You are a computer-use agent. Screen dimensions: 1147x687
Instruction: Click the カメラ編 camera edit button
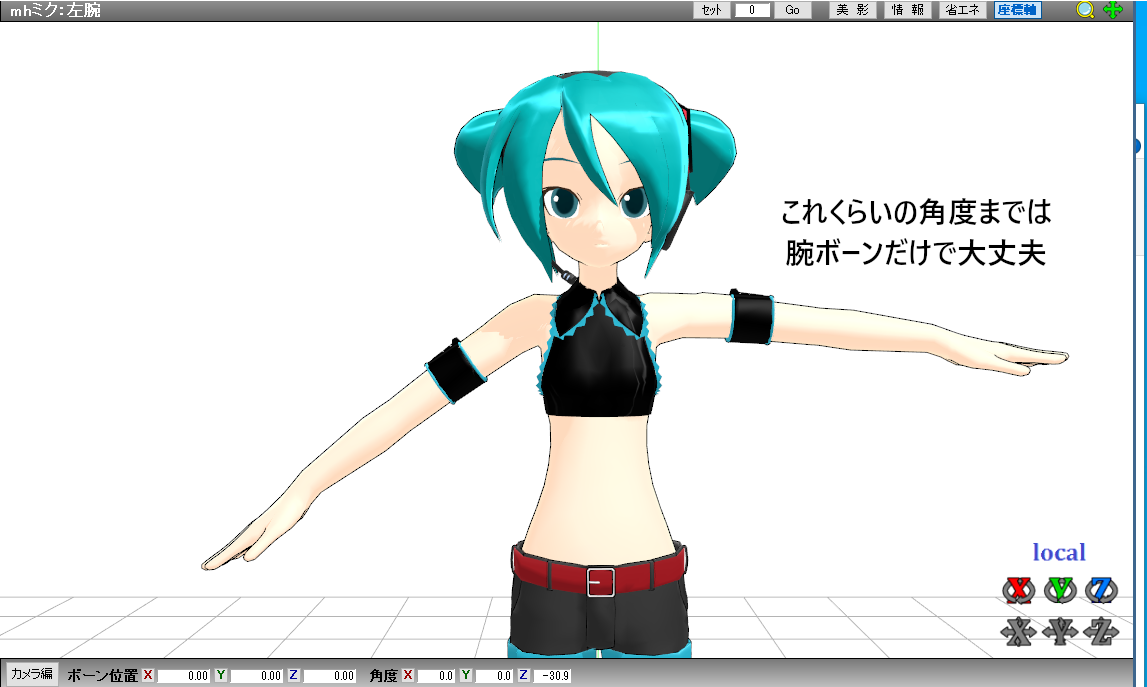32,674
